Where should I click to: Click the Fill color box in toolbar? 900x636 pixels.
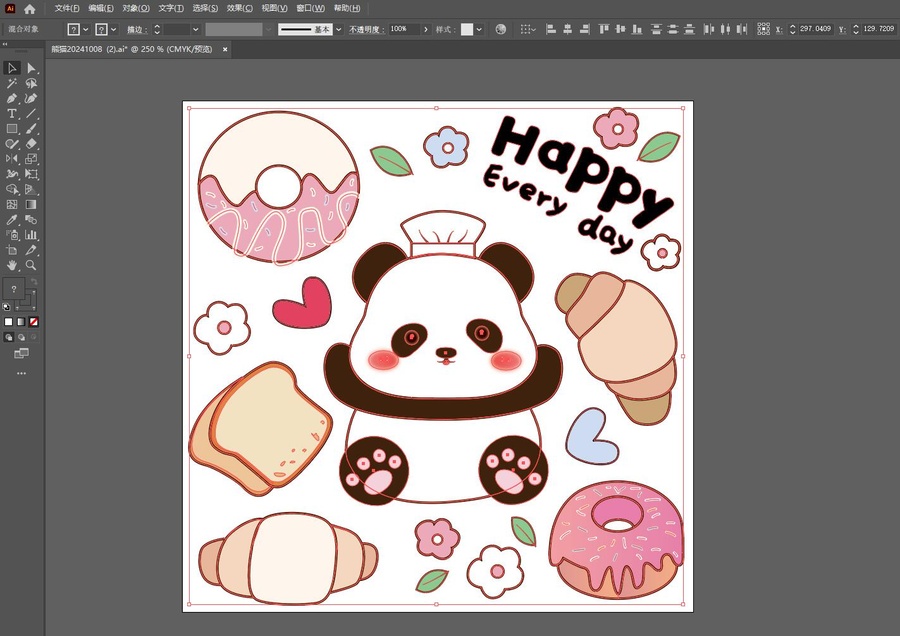pyautogui.click(x=14, y=289)
